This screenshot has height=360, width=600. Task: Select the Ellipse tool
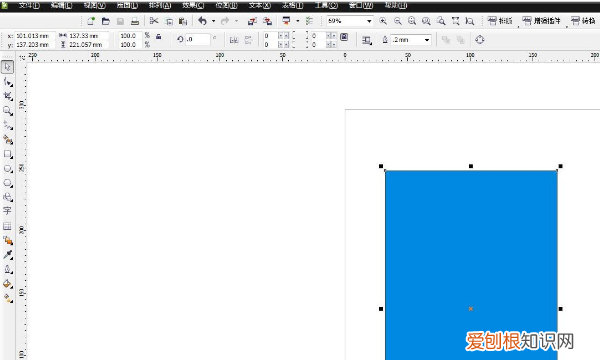(8, 169)
